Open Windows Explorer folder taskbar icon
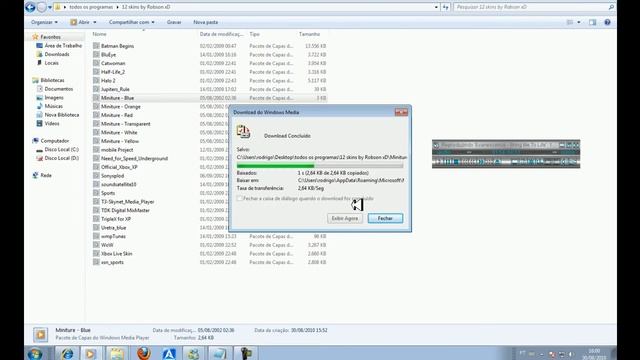640x360 pixels. pyautogui.click(x=116, y=353)
